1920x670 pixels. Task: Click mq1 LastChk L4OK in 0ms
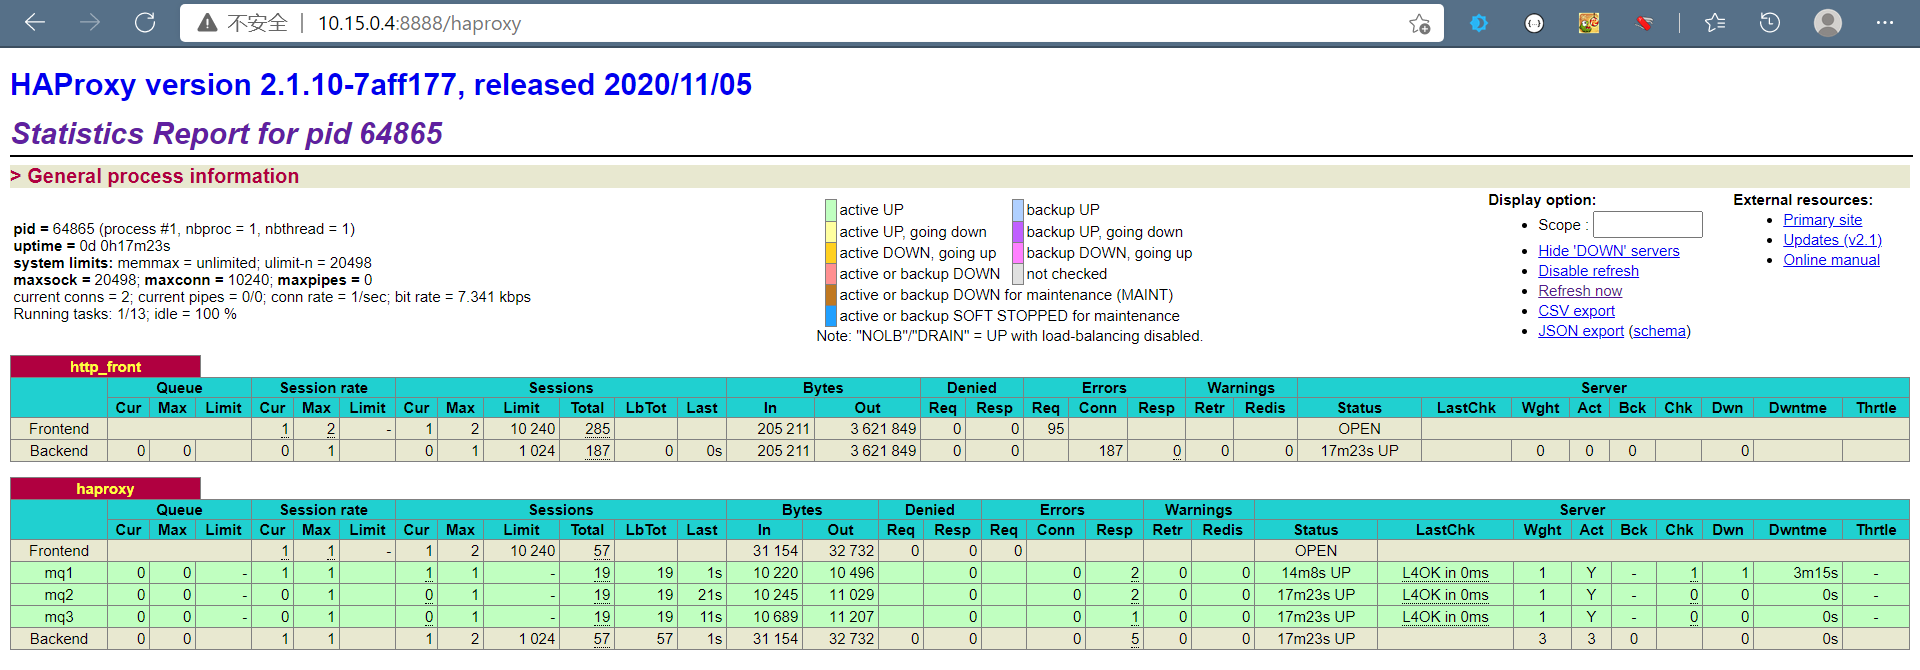pyautogui.click(x=1445, y=573)
